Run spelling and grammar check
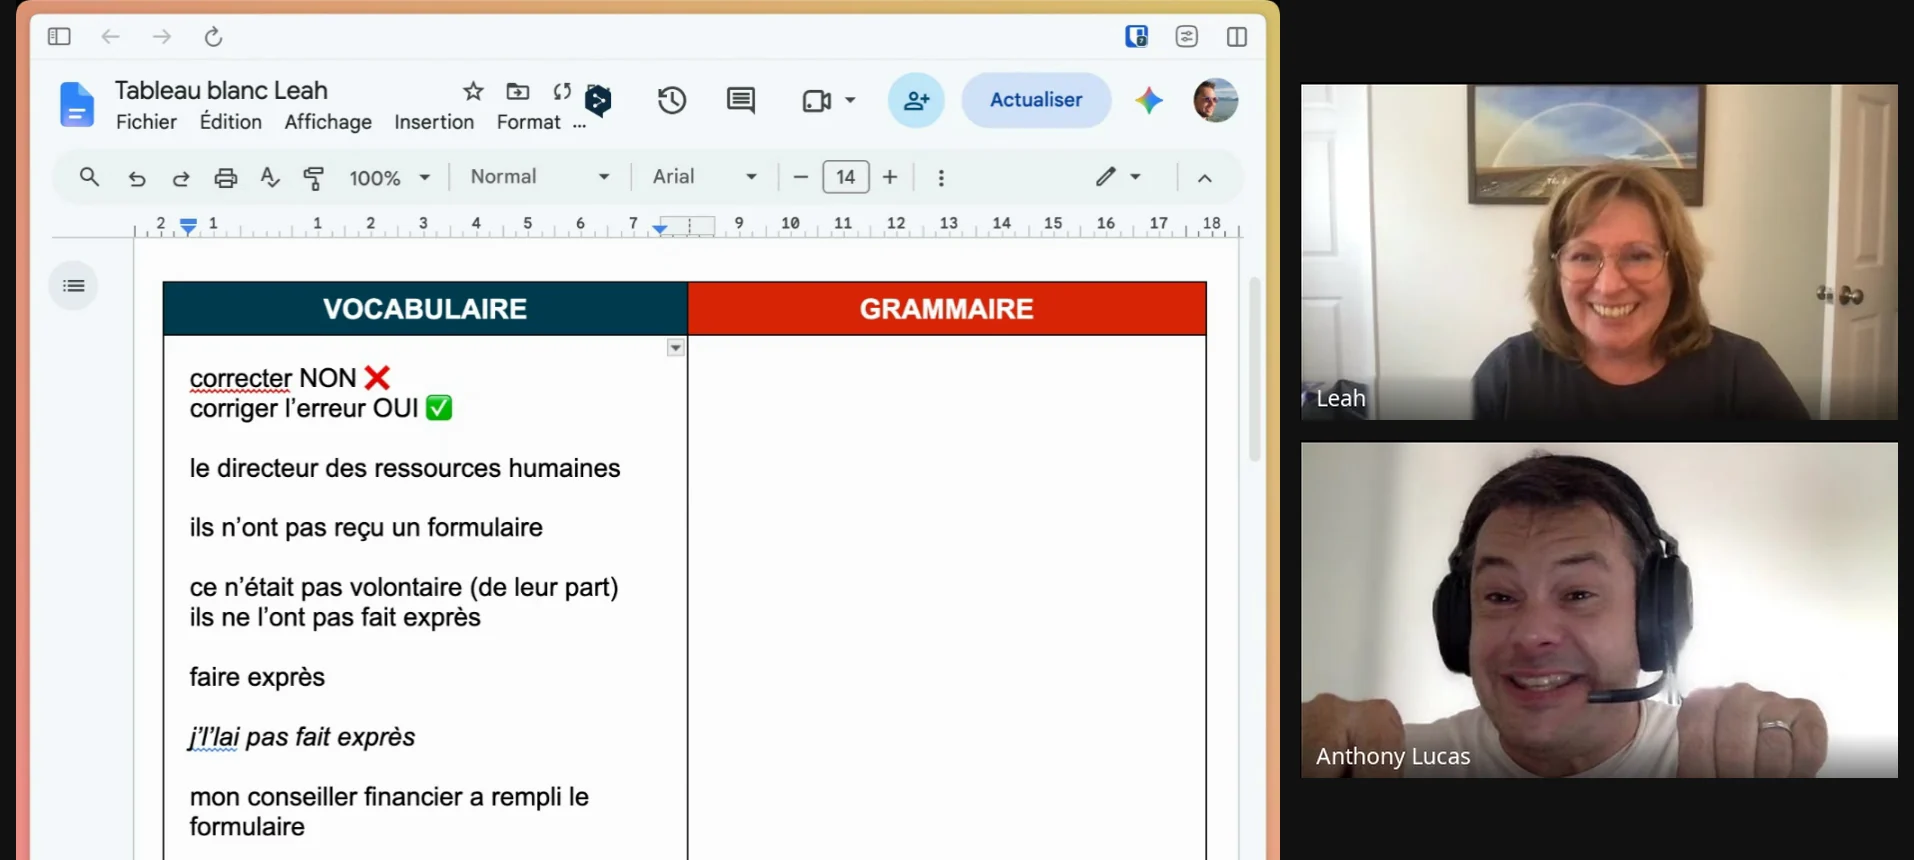Image resolution: width=1914 pixels, height=860 pixels. tap(270, 178)
